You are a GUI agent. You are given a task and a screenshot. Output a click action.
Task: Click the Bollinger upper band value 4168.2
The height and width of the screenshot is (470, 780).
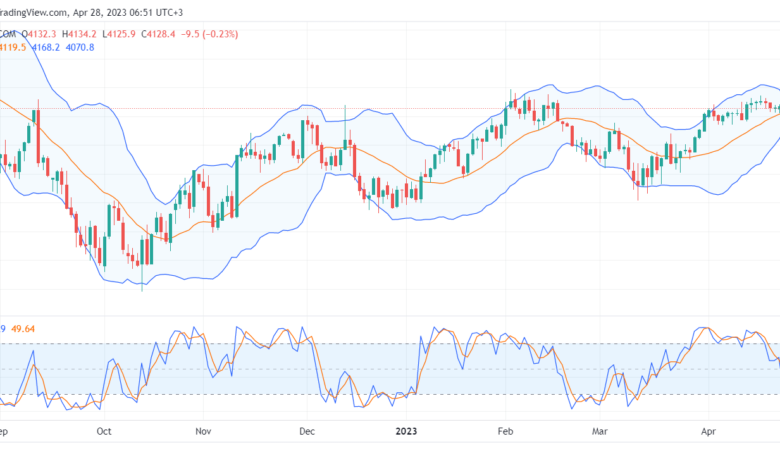coord(46,48)
